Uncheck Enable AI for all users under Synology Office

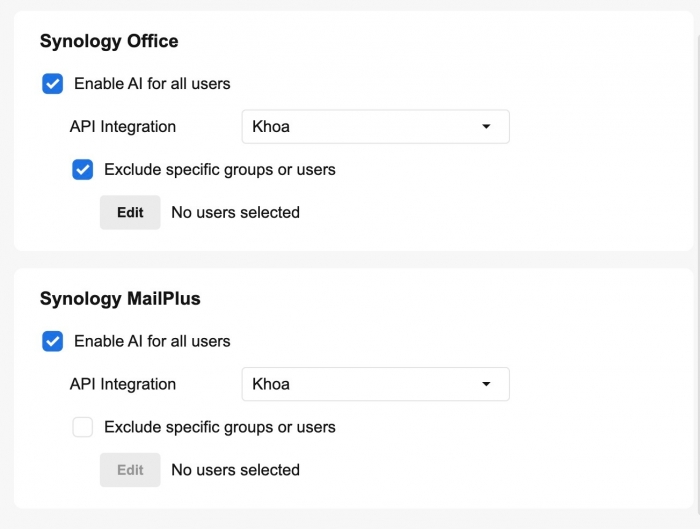52,84
